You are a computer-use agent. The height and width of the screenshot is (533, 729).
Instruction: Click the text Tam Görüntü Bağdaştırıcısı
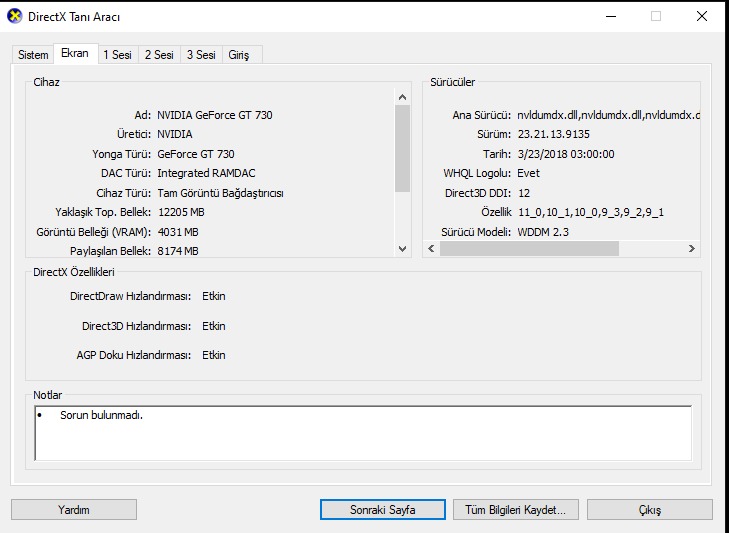220,193
